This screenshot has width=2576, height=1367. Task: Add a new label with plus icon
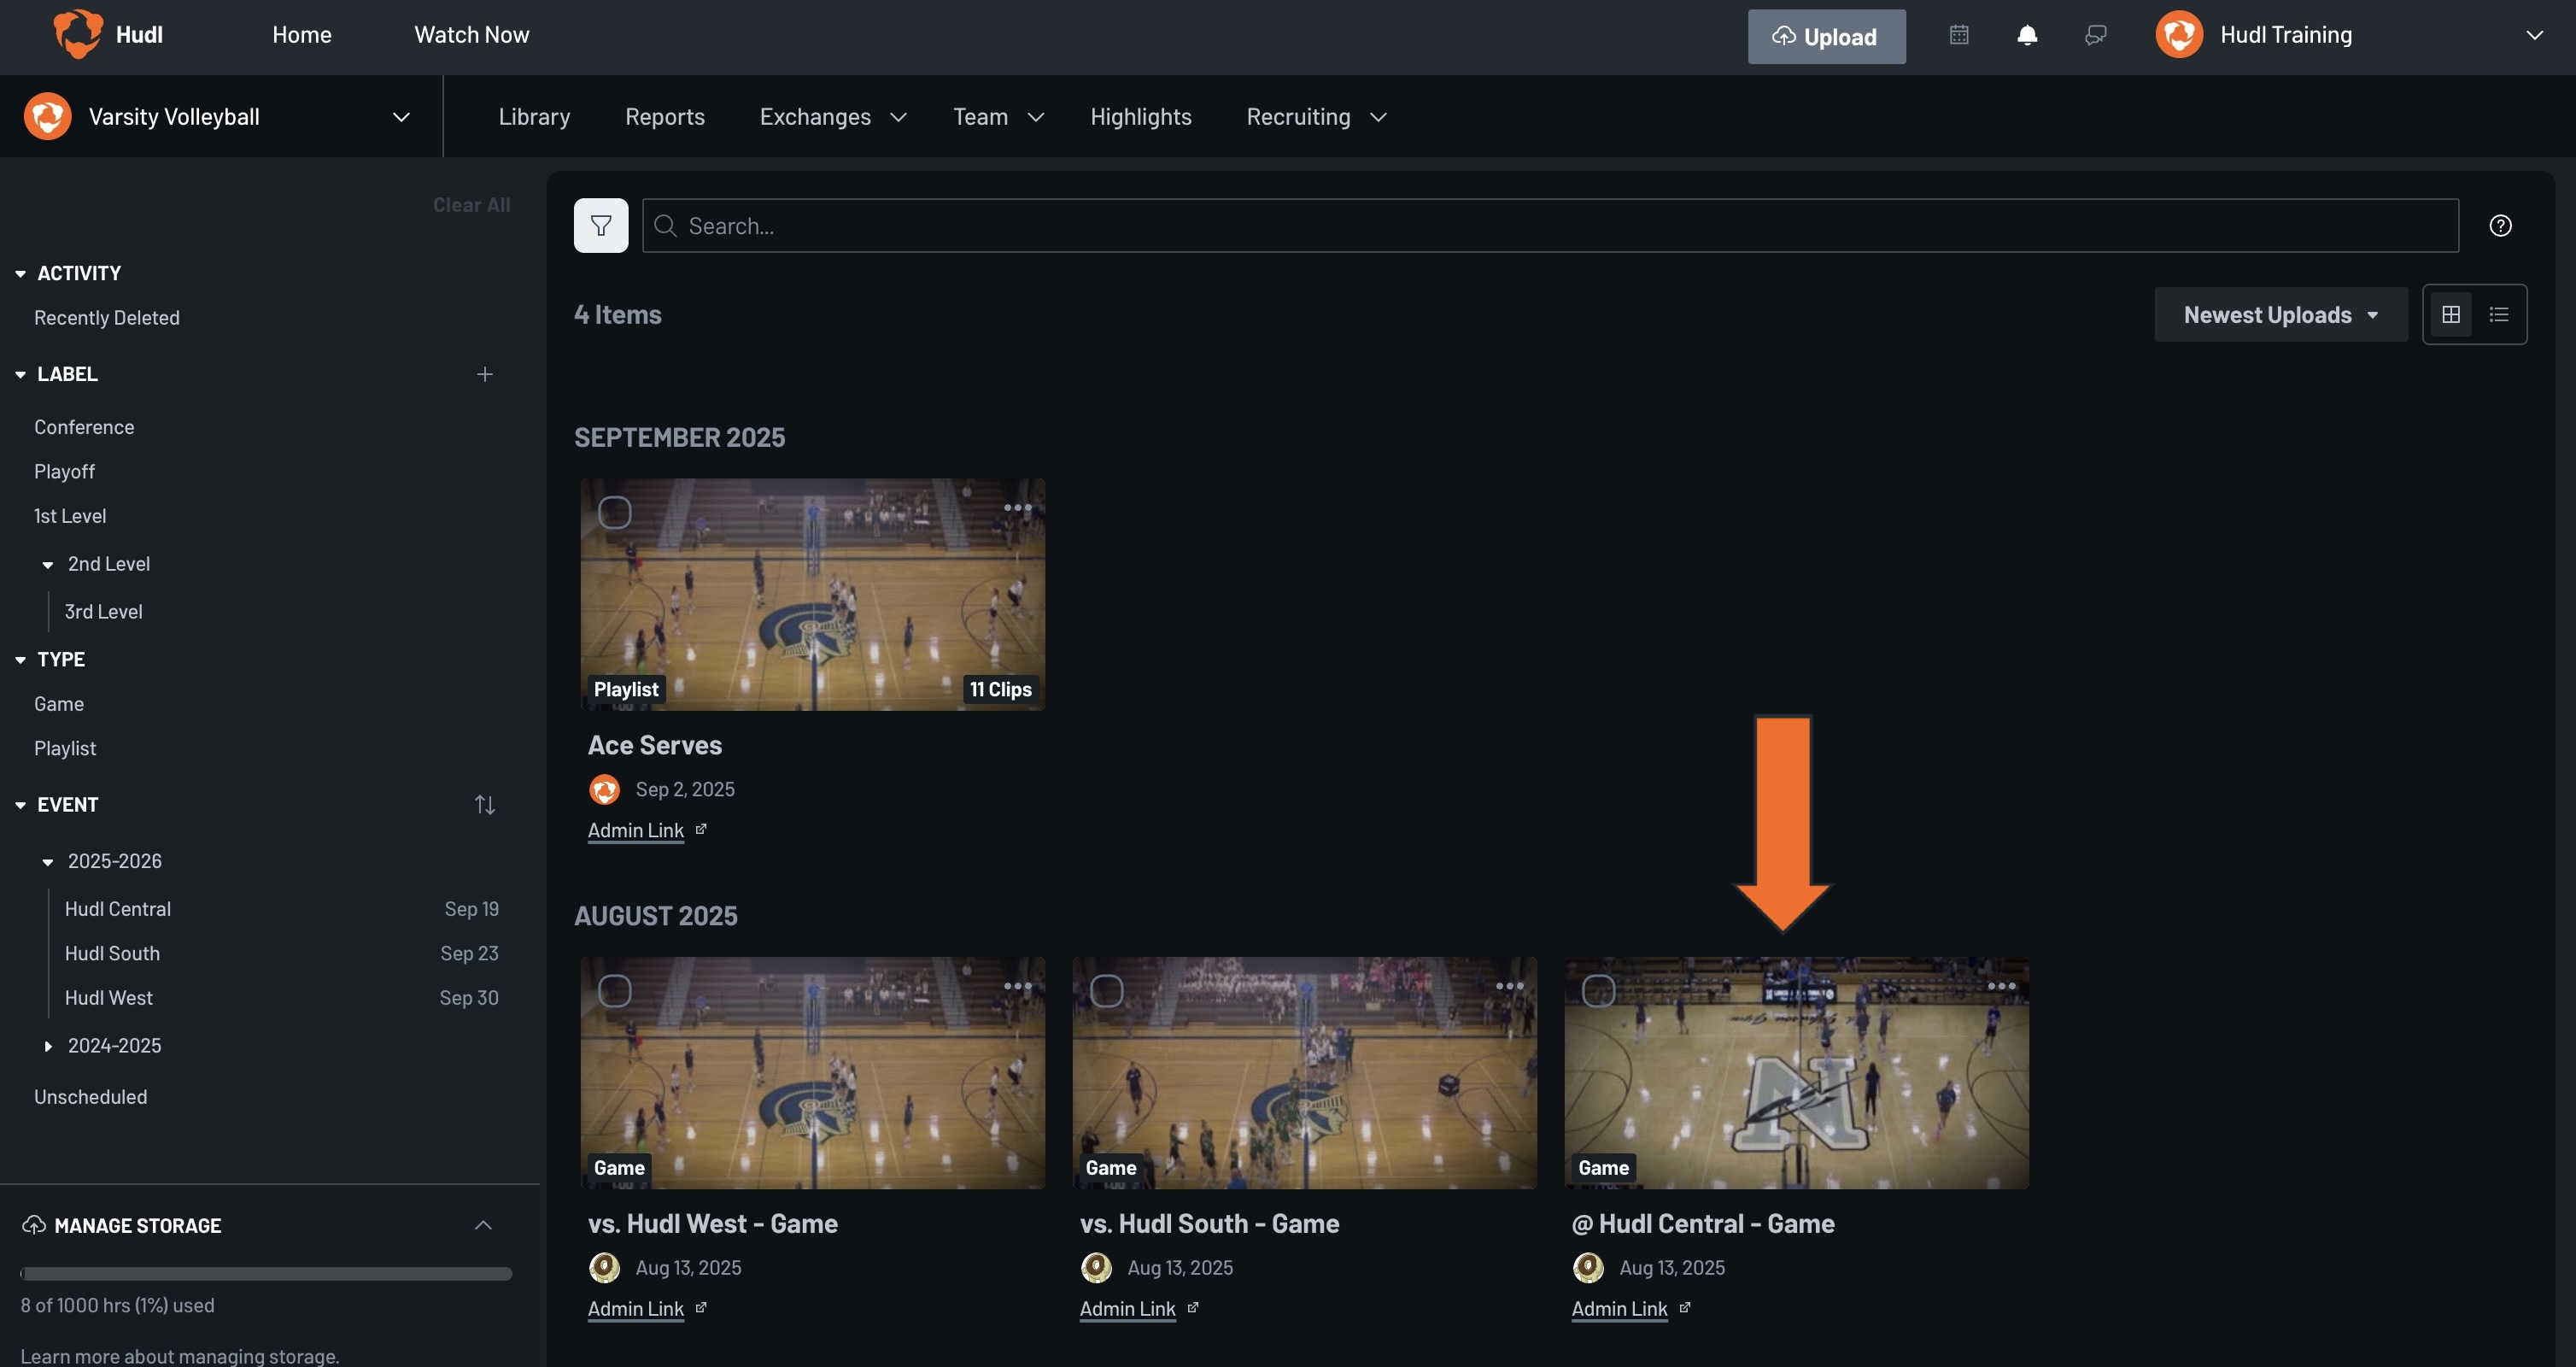pyautogui.click(x=485, y=373)
